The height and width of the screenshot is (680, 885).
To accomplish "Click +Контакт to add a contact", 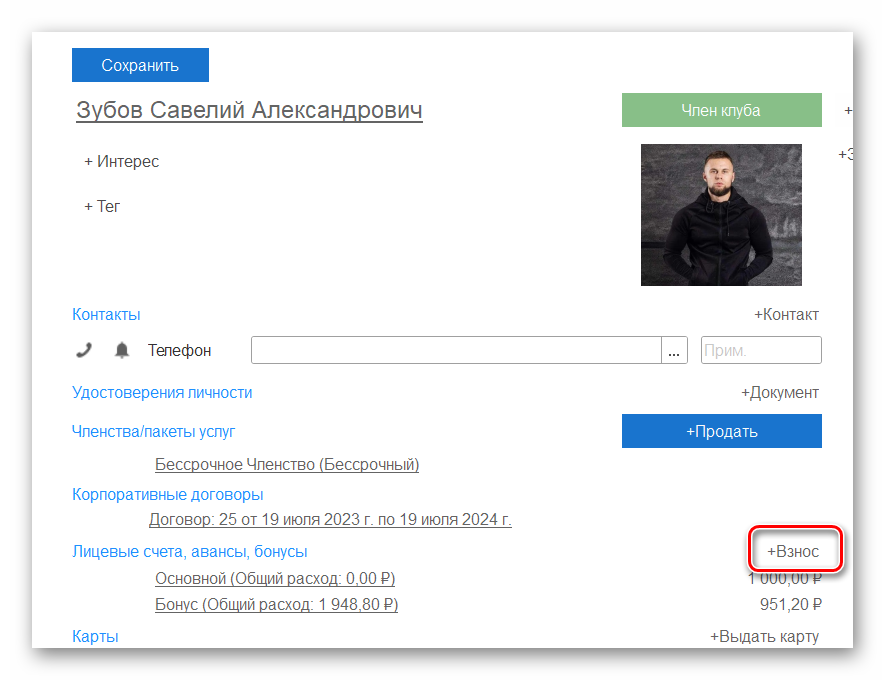I will click(786, 314).
